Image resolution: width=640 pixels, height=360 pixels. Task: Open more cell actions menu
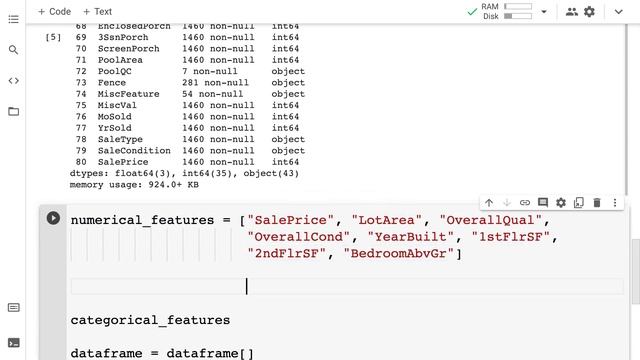point(615,202)
